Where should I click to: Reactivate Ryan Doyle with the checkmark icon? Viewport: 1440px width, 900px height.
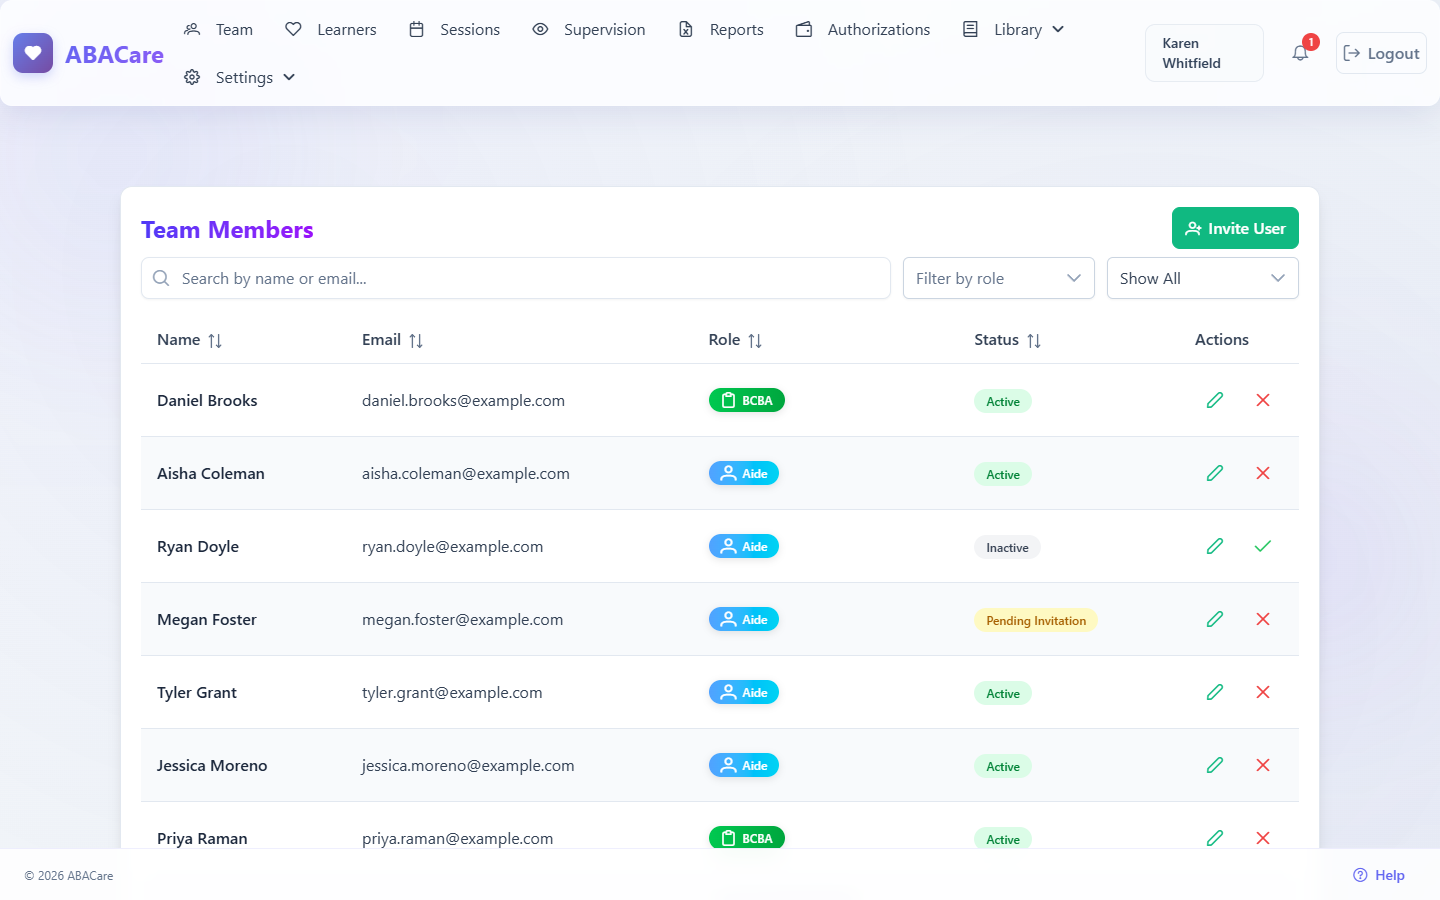coord(1263,546)
